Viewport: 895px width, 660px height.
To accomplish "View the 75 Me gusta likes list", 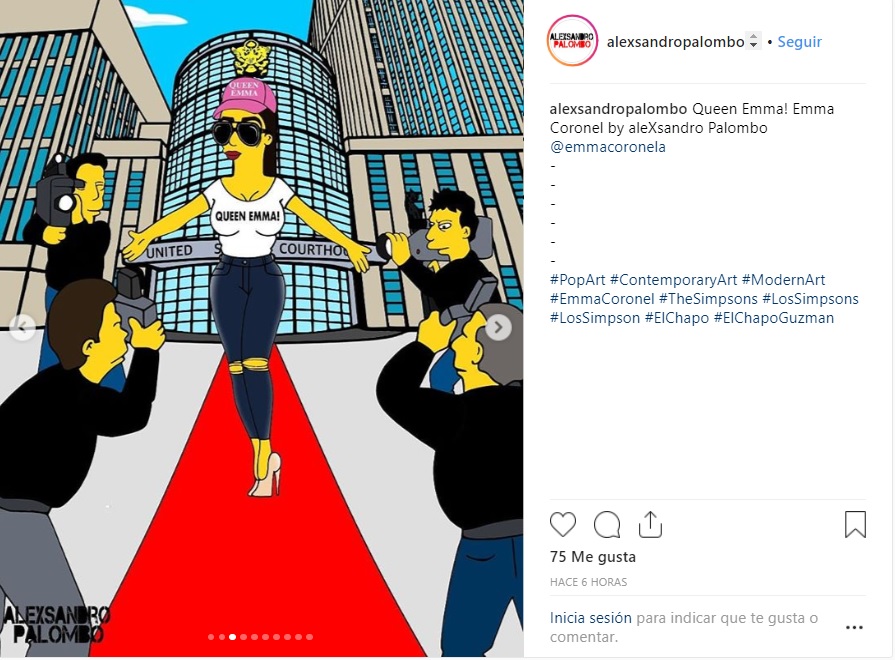I will 592,557.
